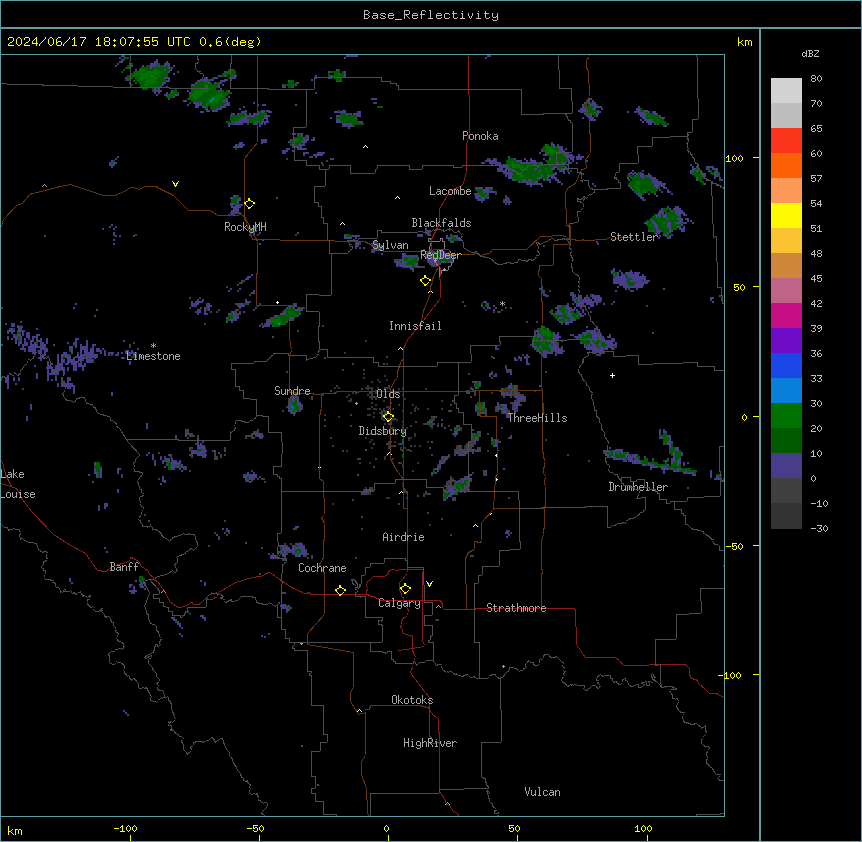Viewport: 862px width, 842px height.
Task: Select the orange swatch between 60 and 57
Action: 786,165
